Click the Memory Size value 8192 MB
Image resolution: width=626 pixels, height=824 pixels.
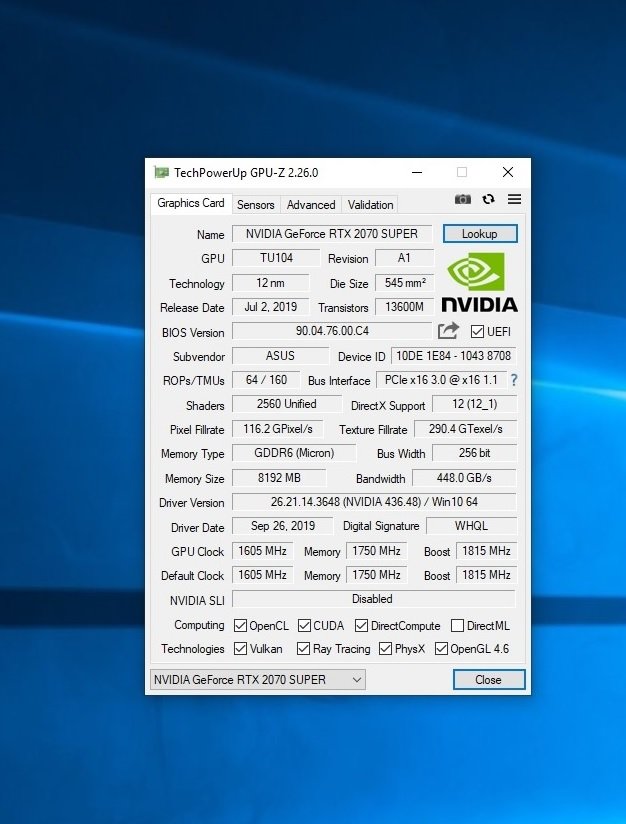(x=279, y=478)
